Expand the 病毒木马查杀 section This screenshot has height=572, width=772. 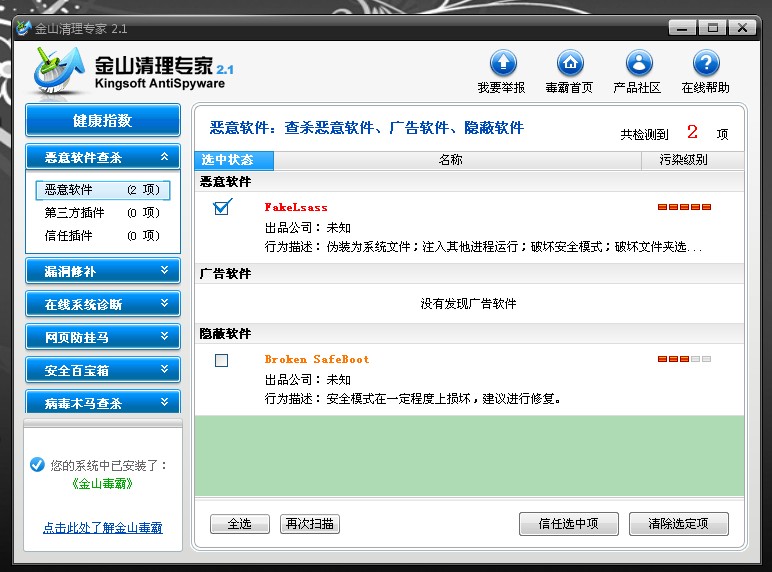[x=103, y=402]
